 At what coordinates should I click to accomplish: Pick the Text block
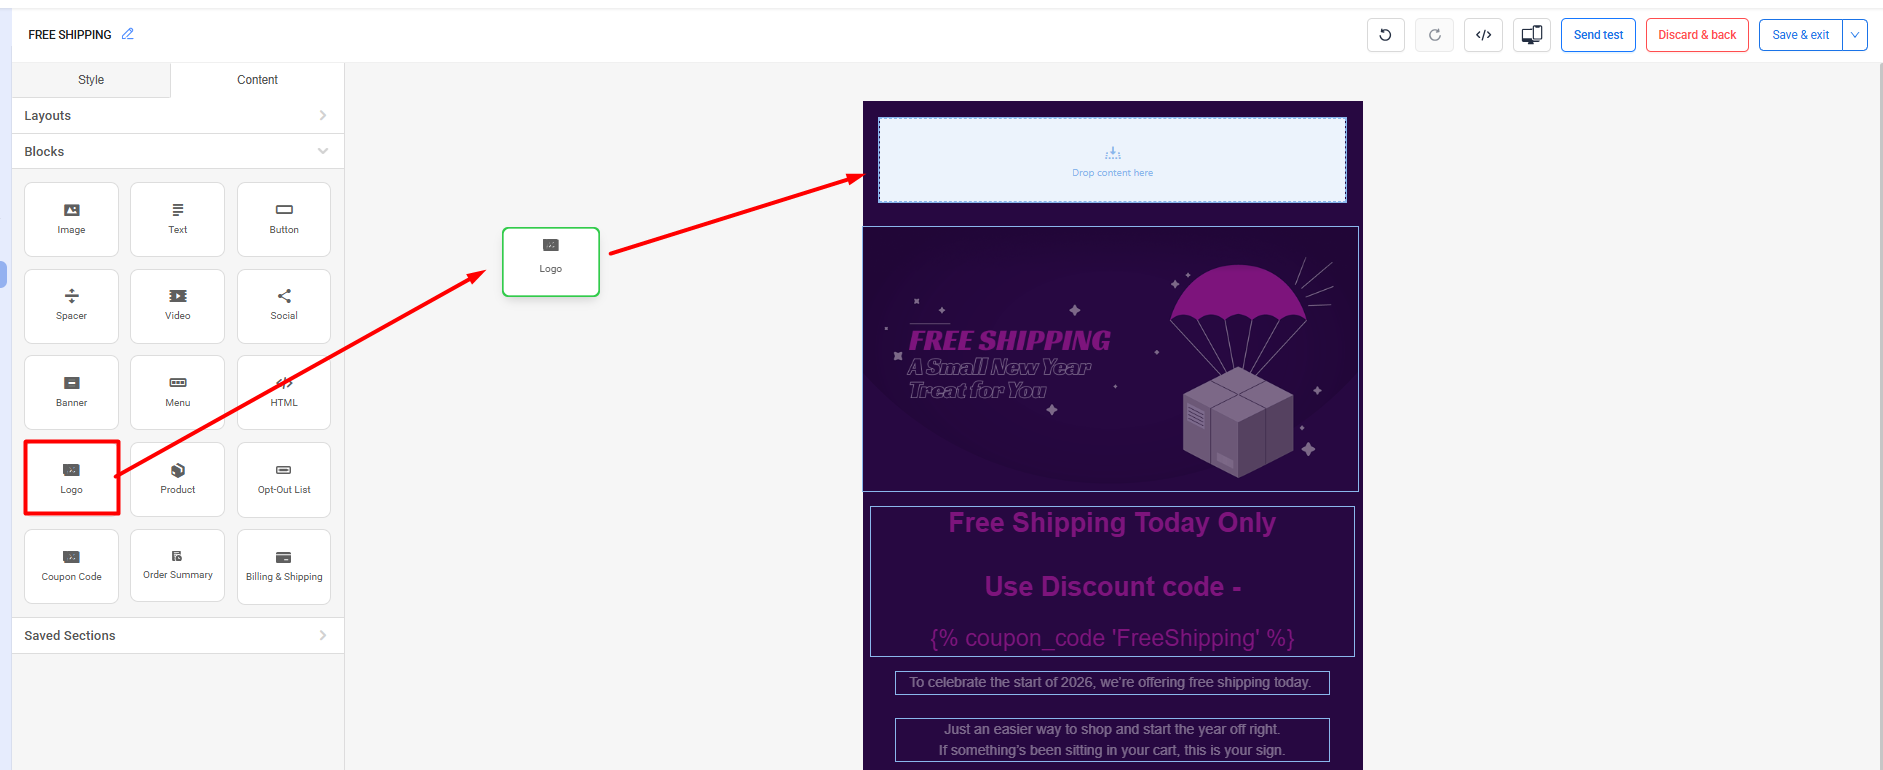pyautogui.click(x=177, y=219)
